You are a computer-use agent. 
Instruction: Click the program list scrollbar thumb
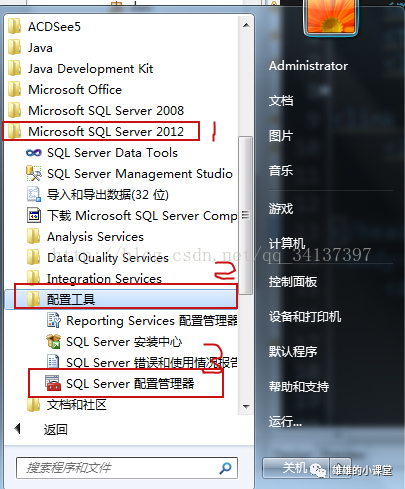pyautogui.click(x=246, y=215)
